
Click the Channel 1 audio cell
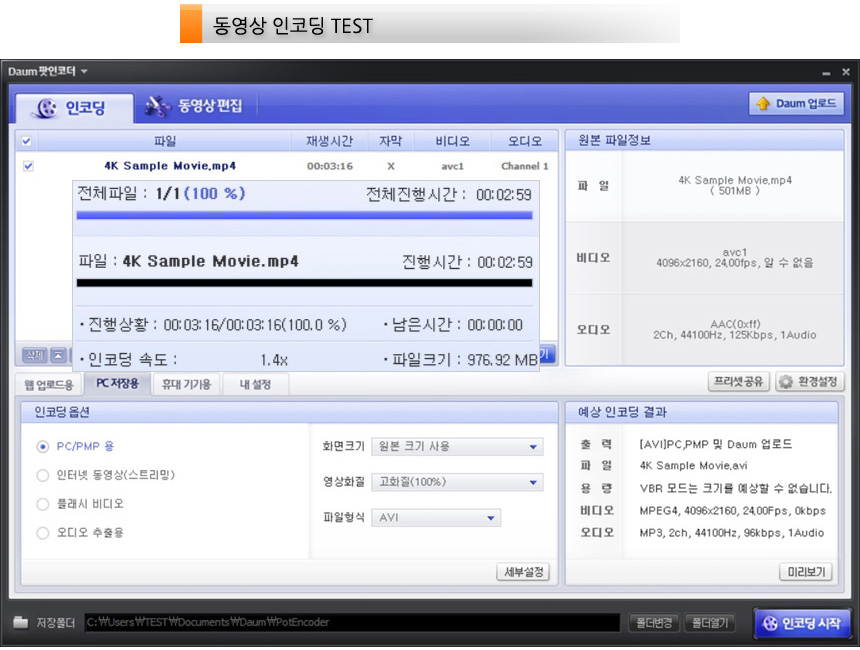524,166
